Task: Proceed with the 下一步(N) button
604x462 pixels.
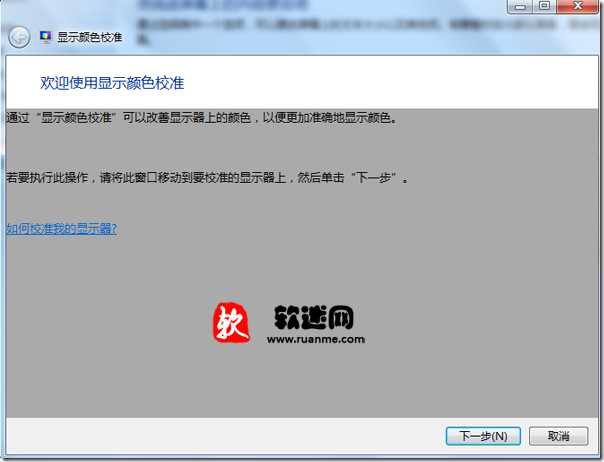Action: tap(483, 436)
